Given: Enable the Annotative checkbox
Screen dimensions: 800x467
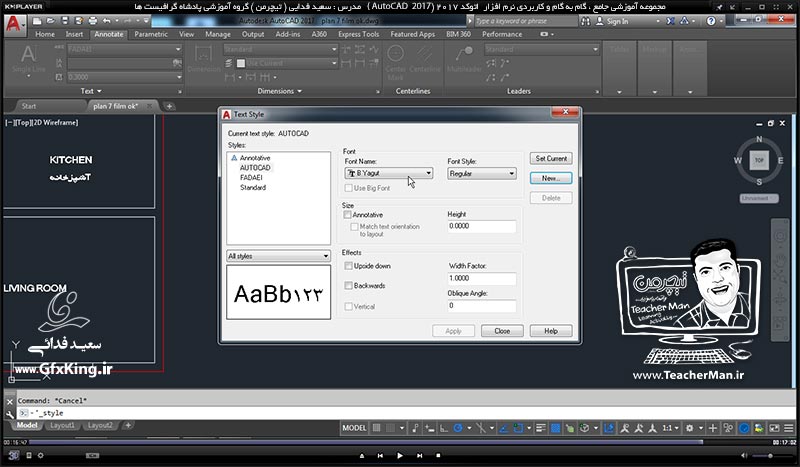Looking at the screenshot, I should point(348,215).
